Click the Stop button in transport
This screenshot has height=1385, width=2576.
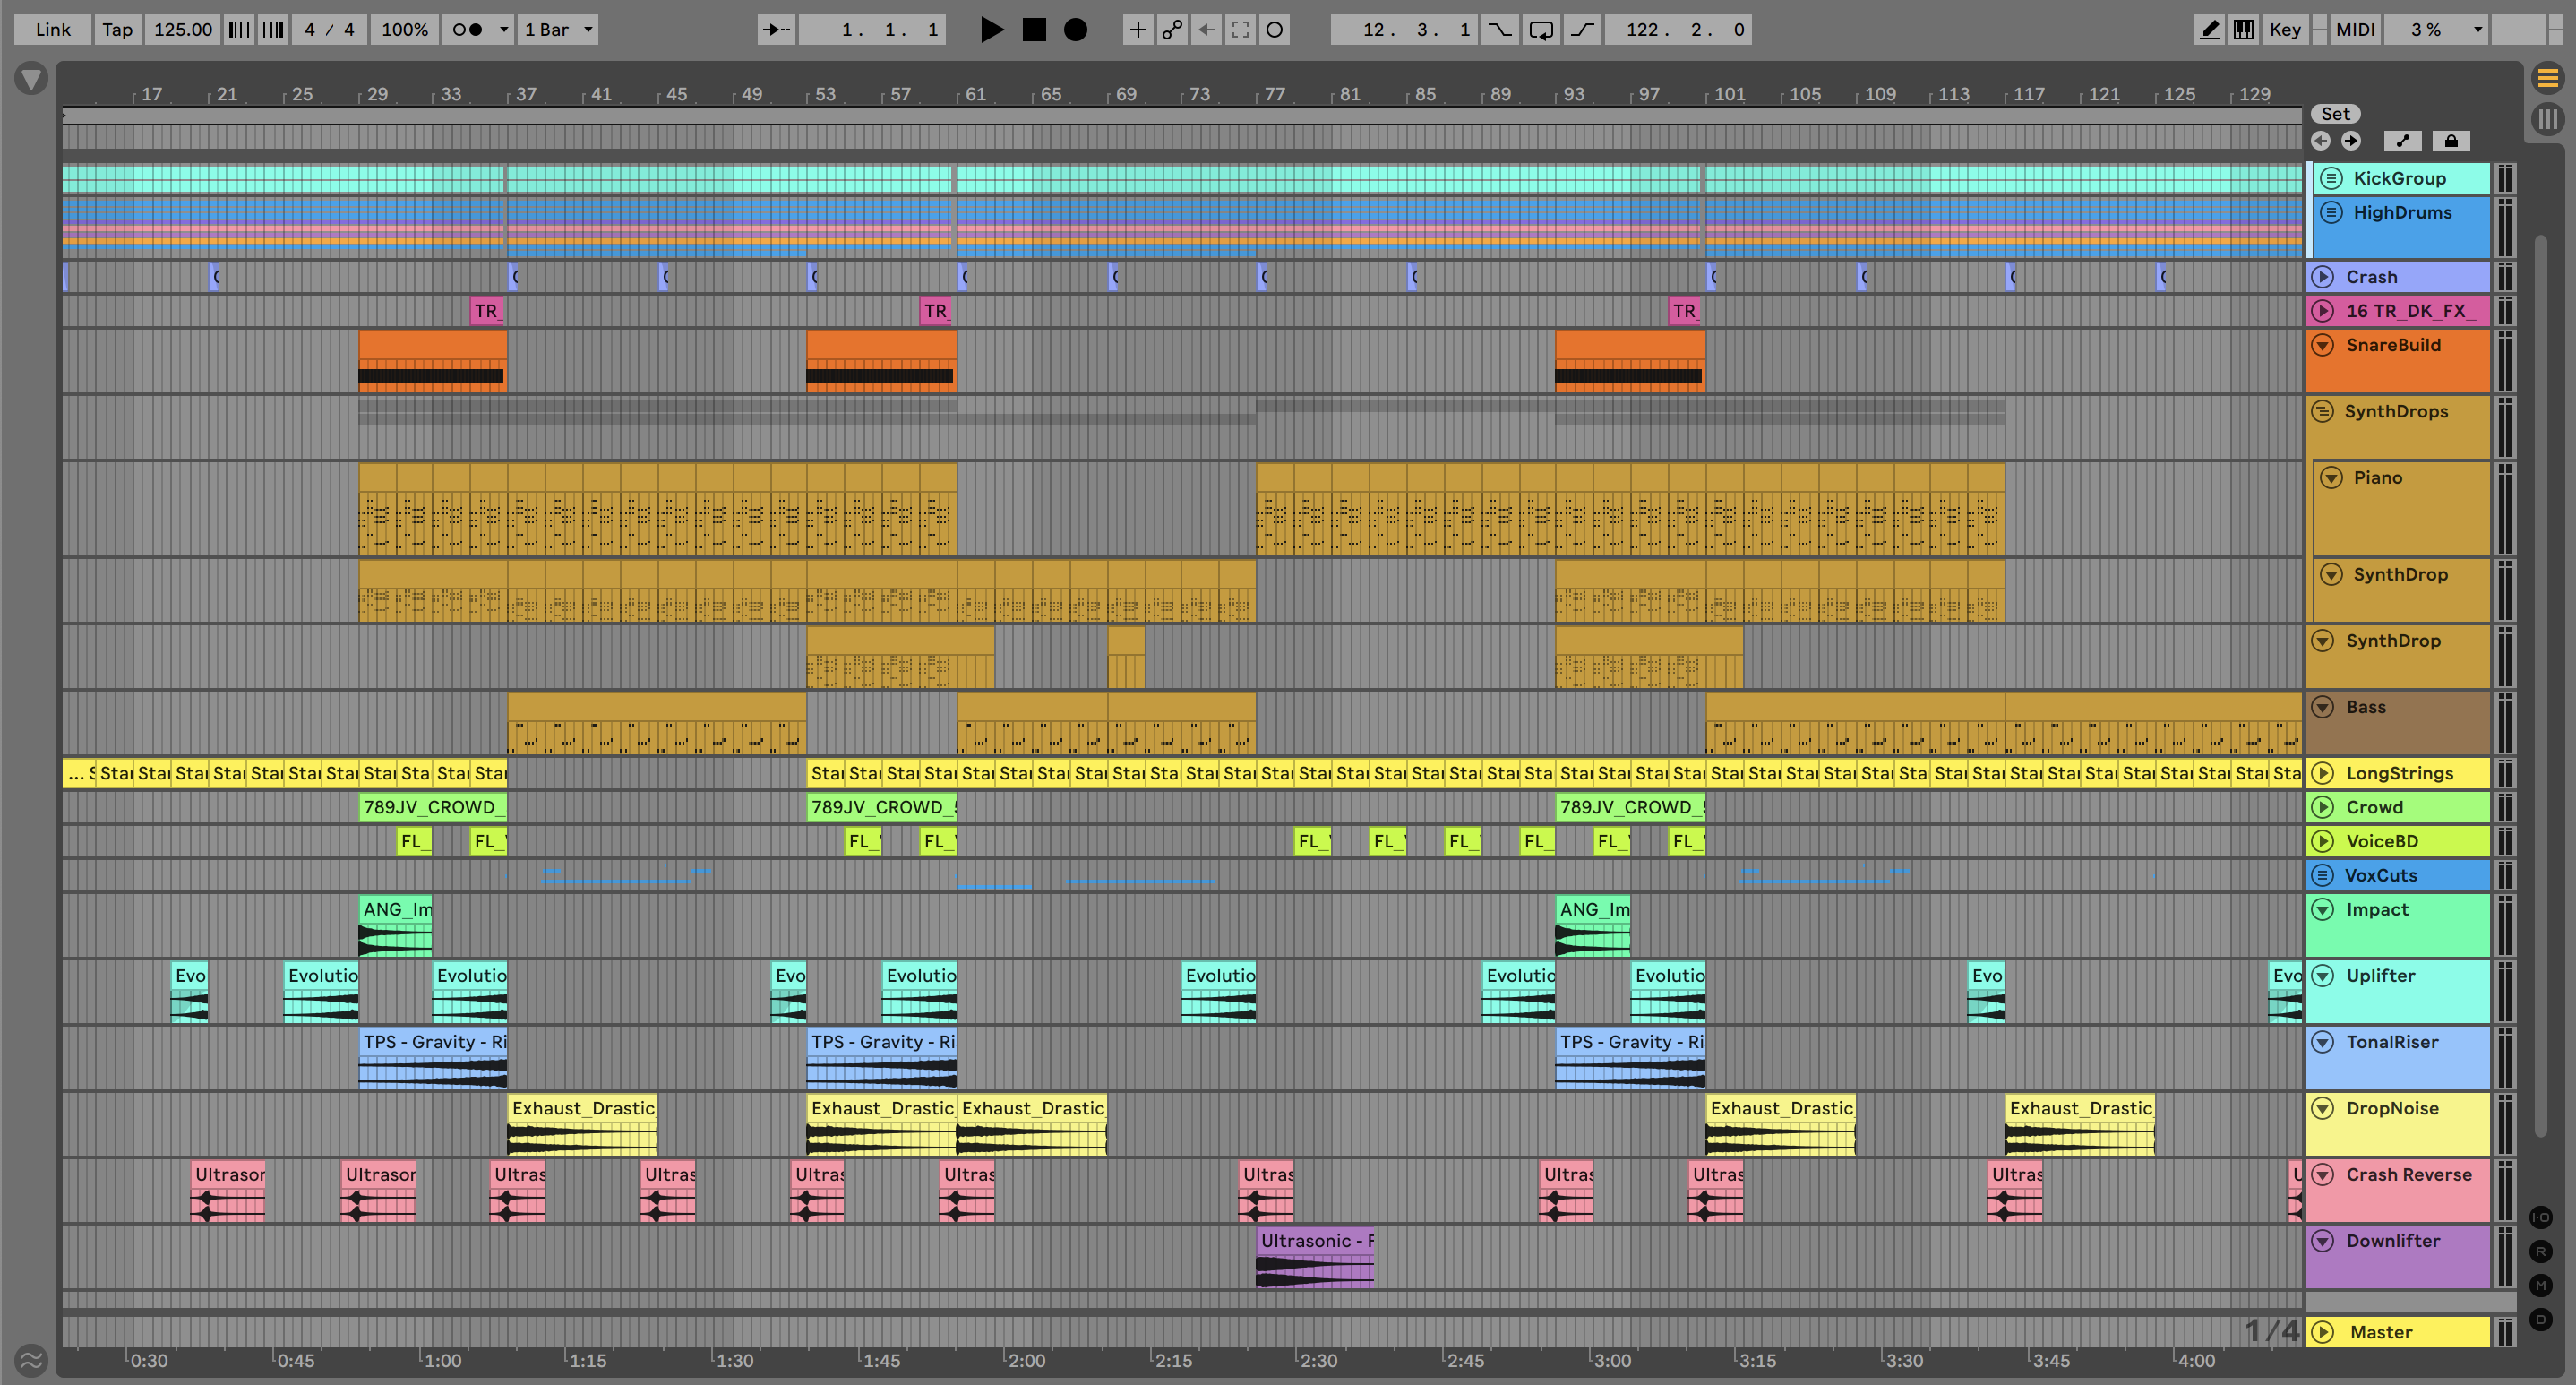tap(1034, 29)
